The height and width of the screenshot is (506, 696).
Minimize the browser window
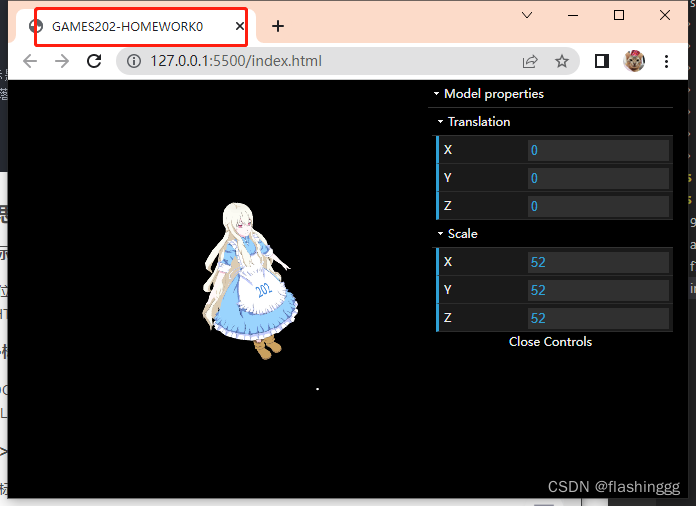tap(573, 16)
